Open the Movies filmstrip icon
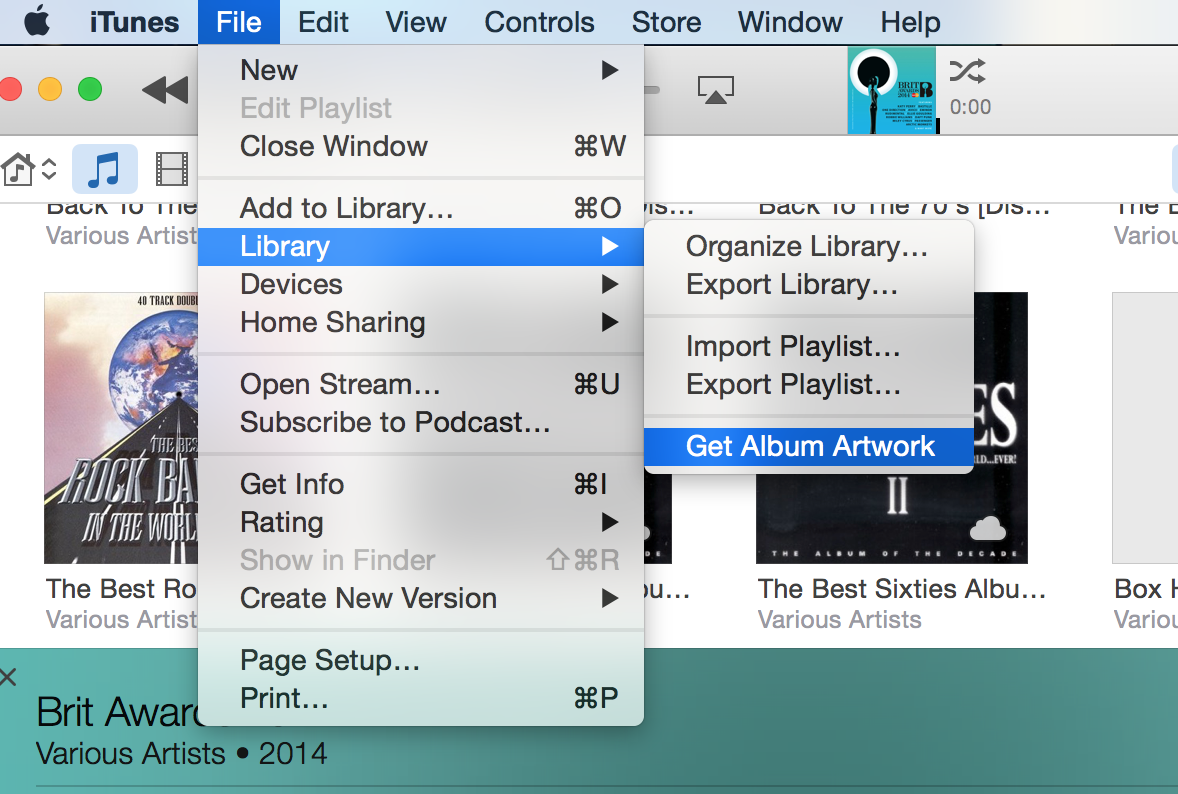 click(172, 169)
